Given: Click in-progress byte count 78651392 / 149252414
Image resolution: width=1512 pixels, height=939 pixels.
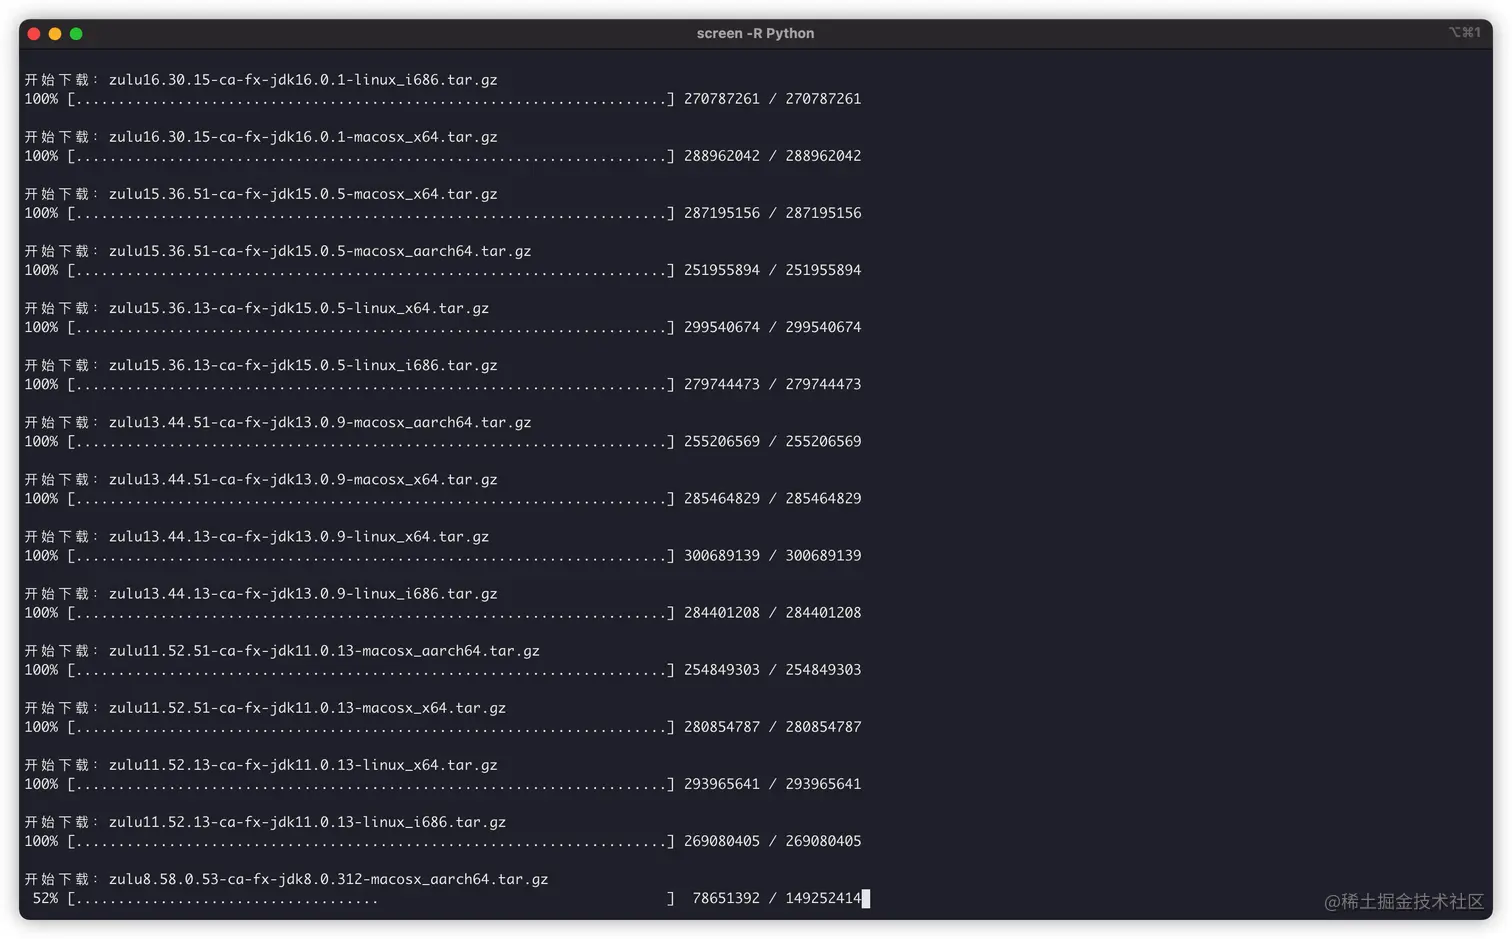Looking at the screenshot, I should click(x=776, y=898).
